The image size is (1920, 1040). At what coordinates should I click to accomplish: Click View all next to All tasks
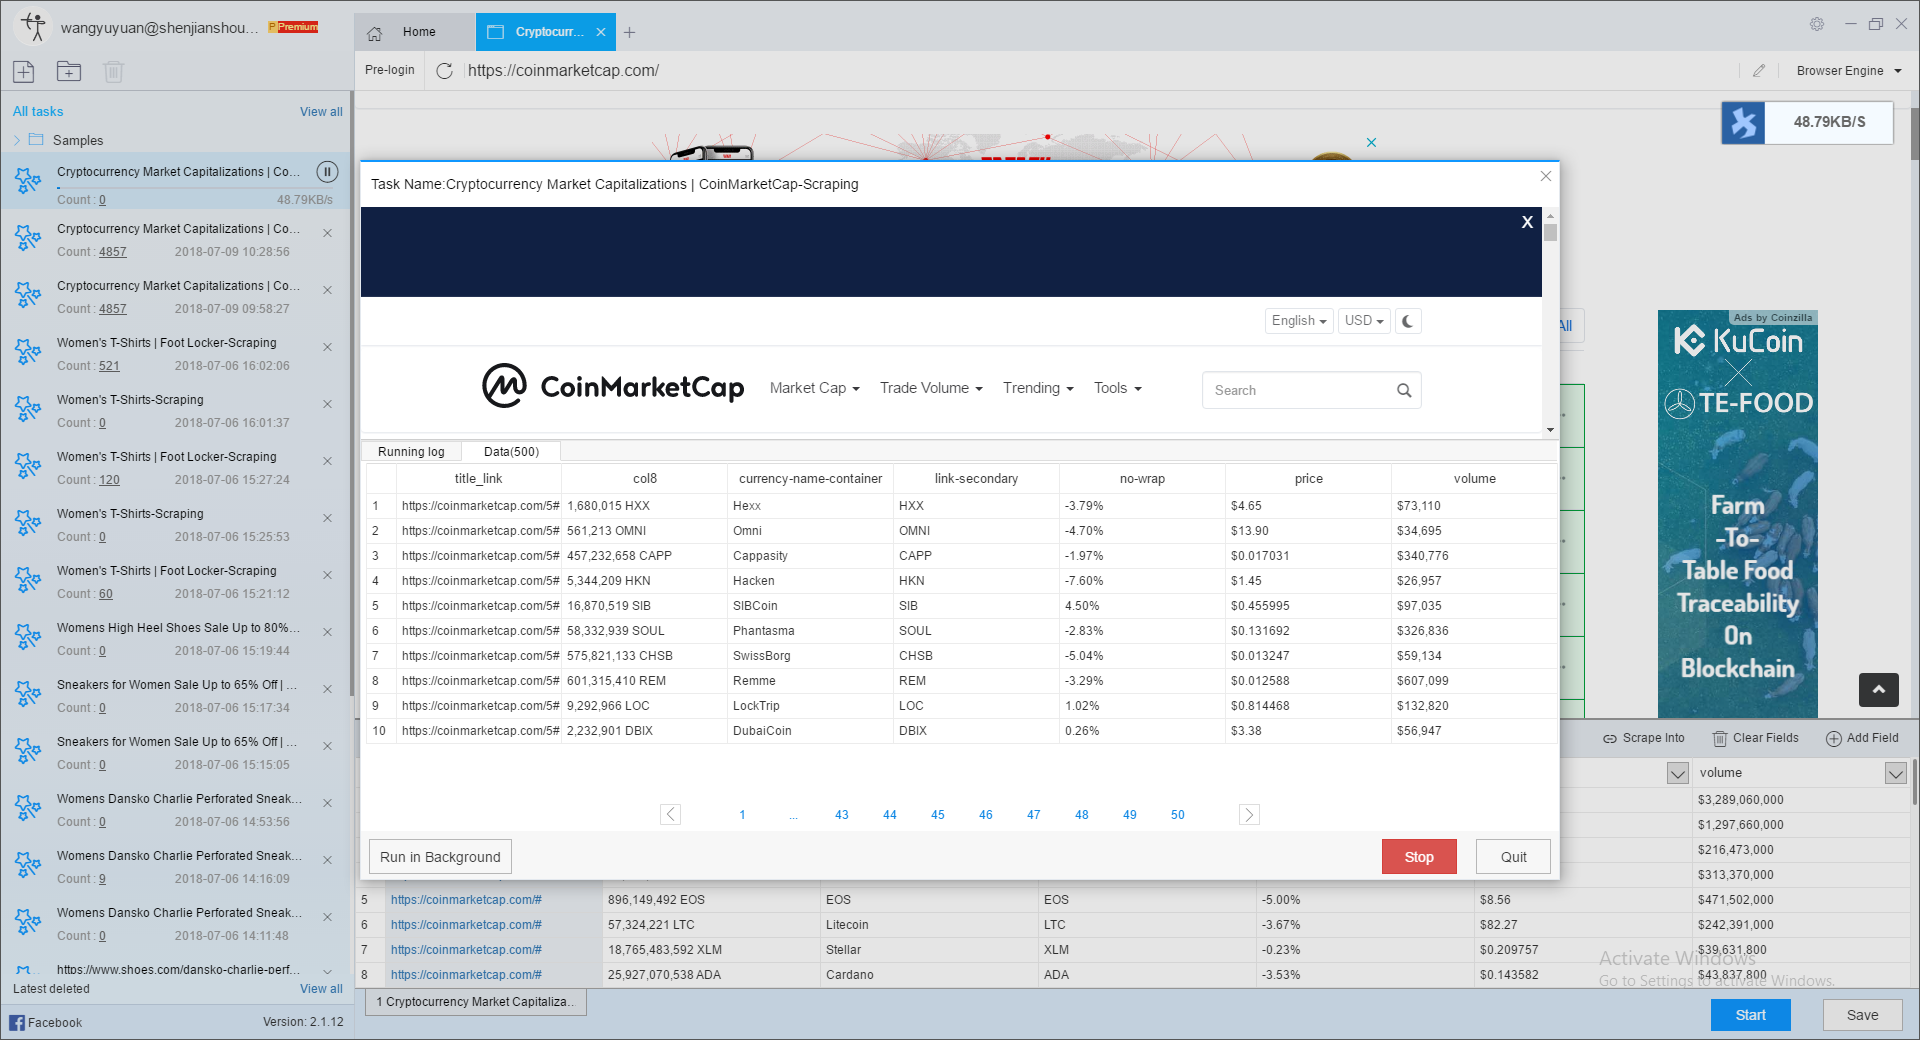tap(321, 112)
